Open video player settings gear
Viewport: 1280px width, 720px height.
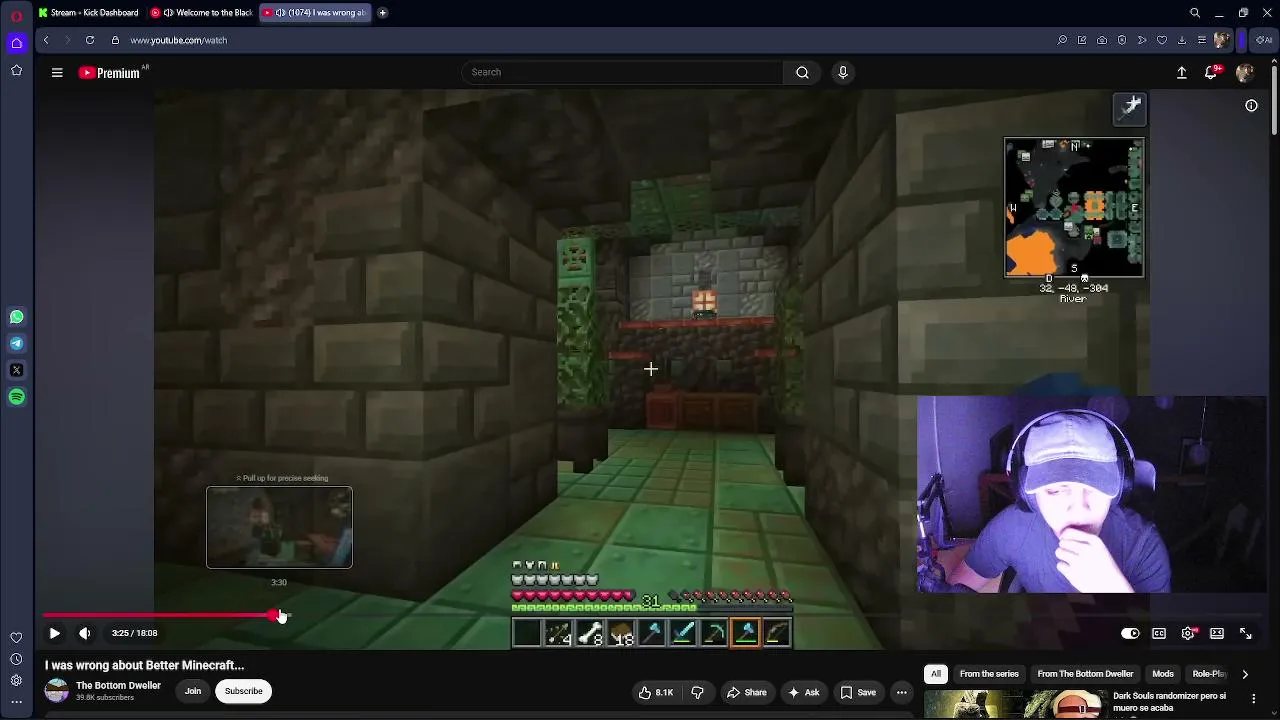[1188, 633]
